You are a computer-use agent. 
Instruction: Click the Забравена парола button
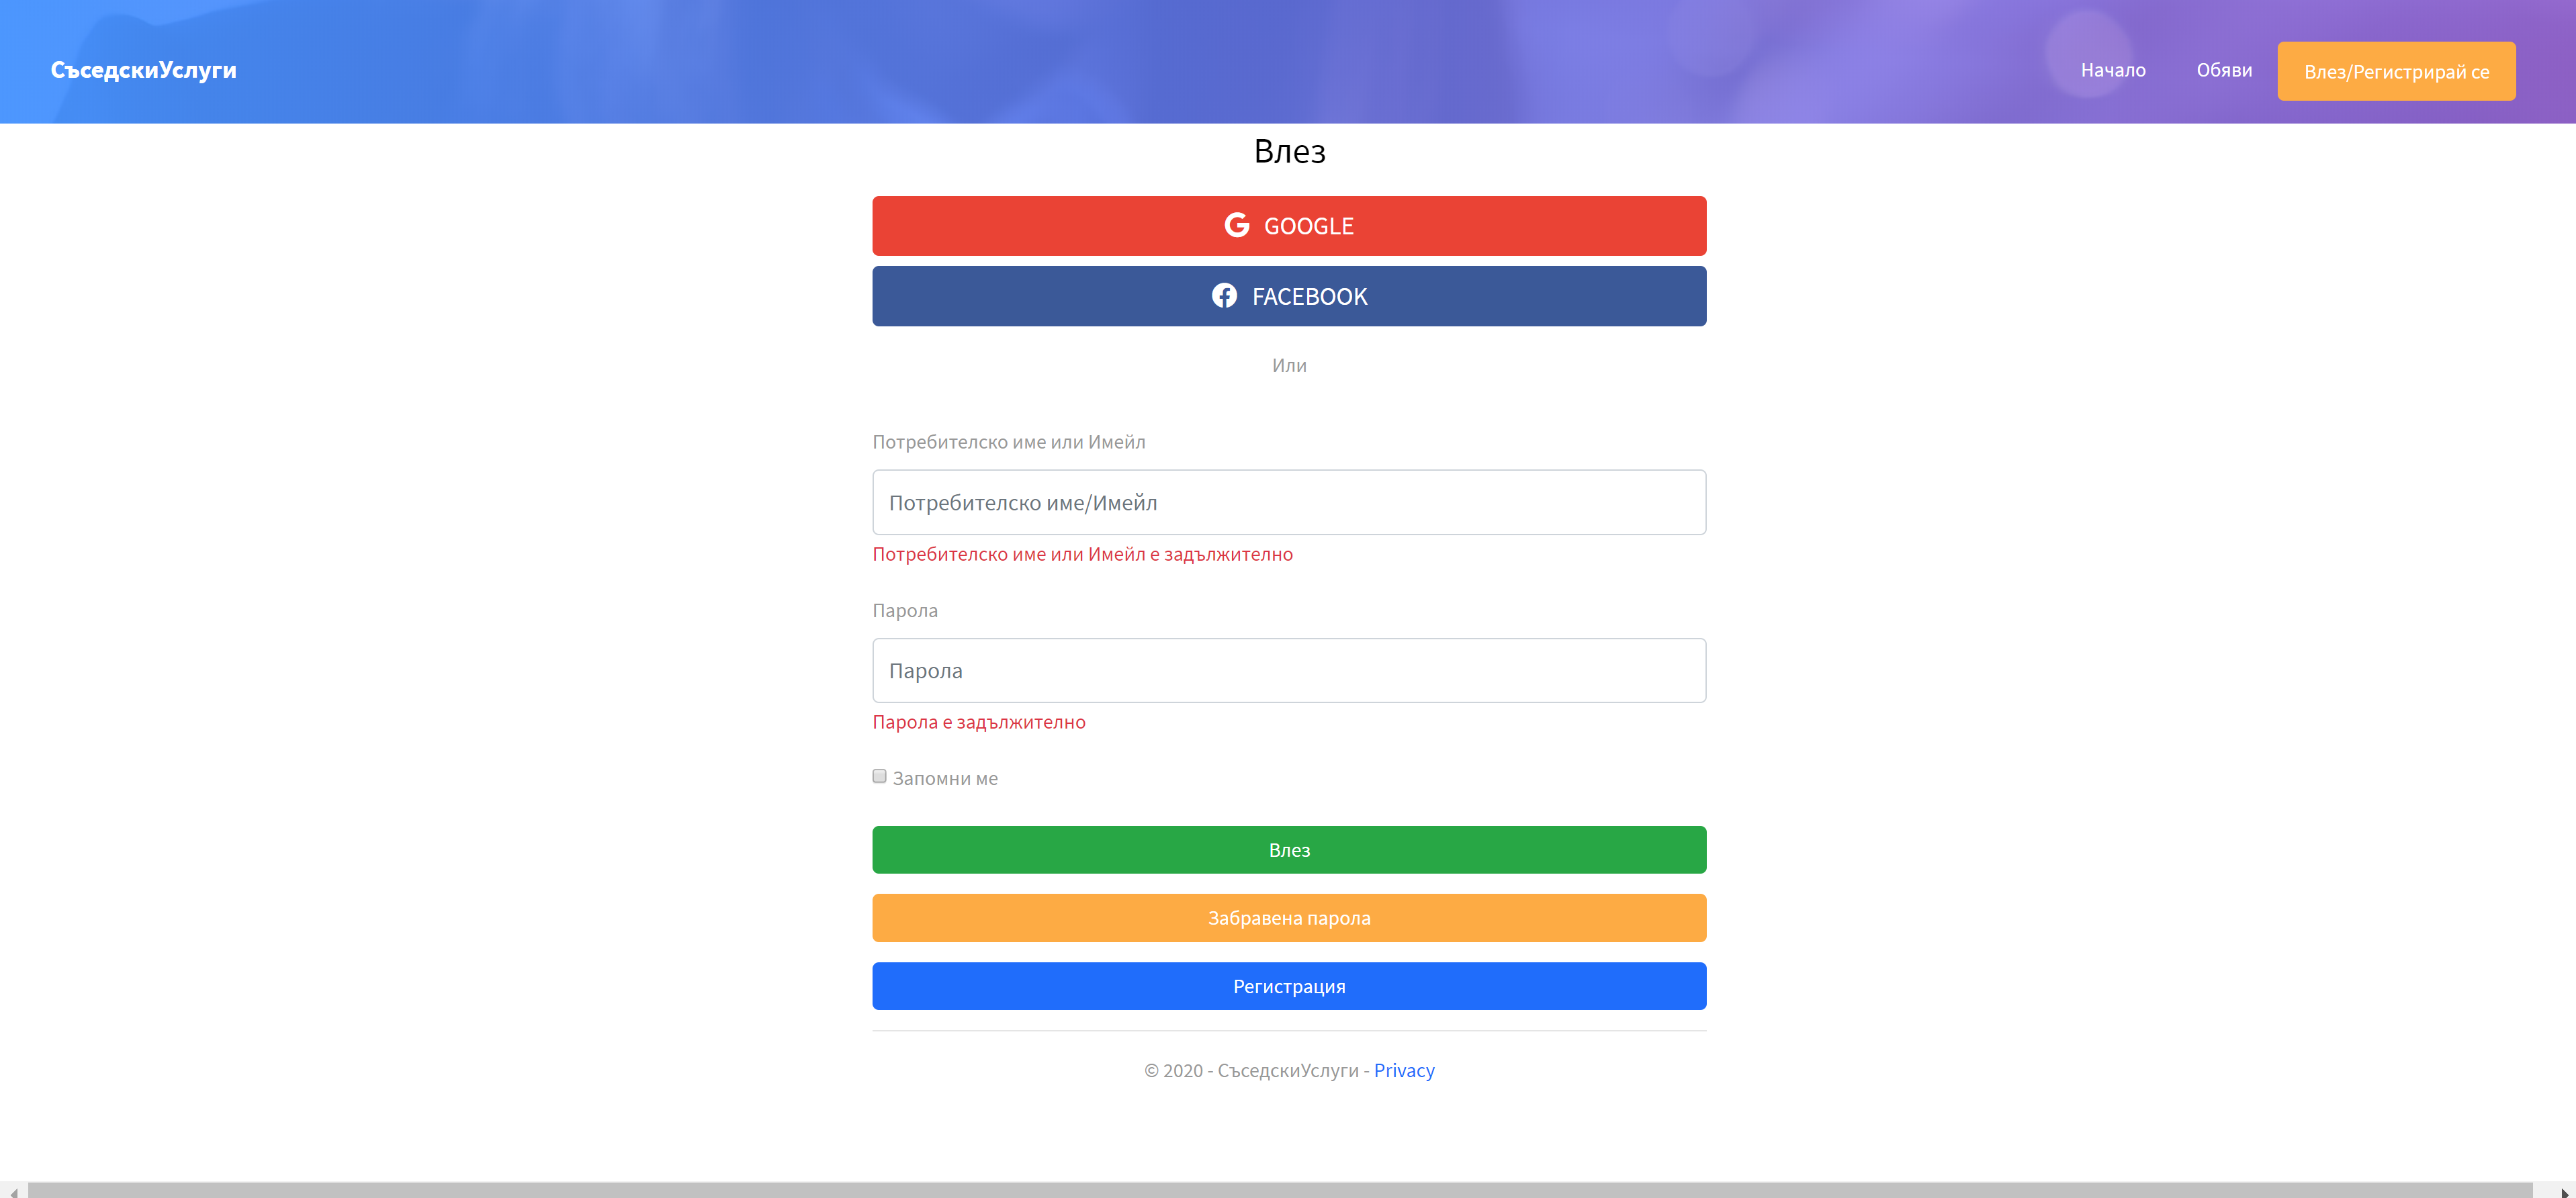click(x=1288, y=918)
